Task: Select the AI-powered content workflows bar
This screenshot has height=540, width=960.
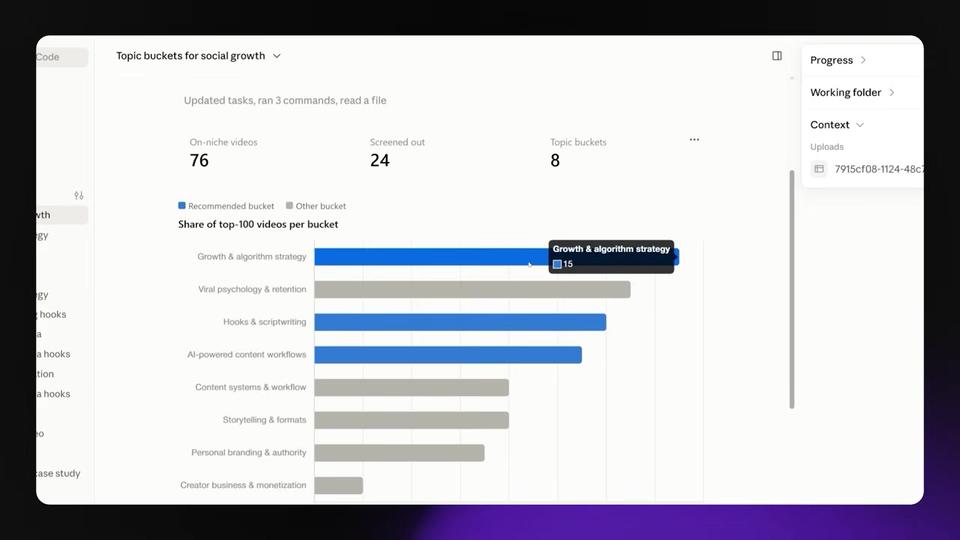Action: (448, 354)
